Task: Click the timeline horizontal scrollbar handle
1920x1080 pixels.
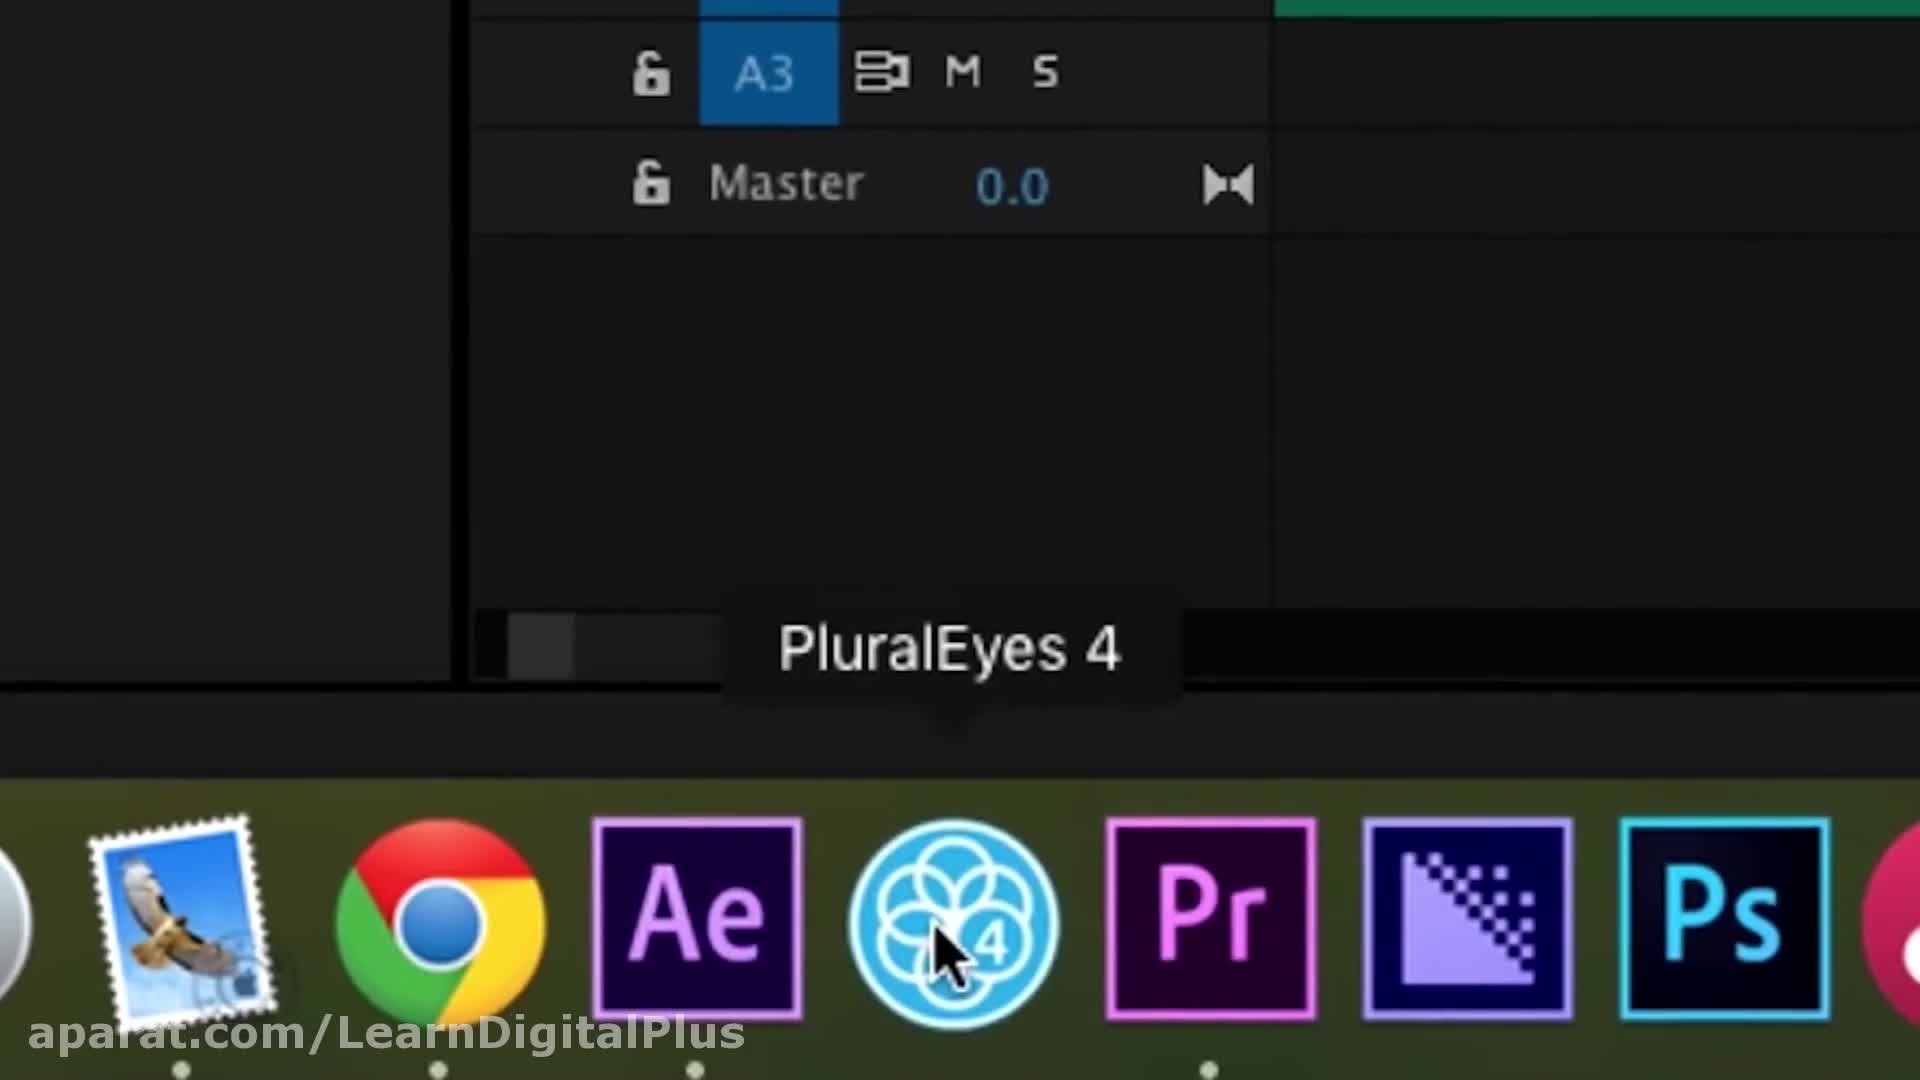Action: (x=541, y=647)
